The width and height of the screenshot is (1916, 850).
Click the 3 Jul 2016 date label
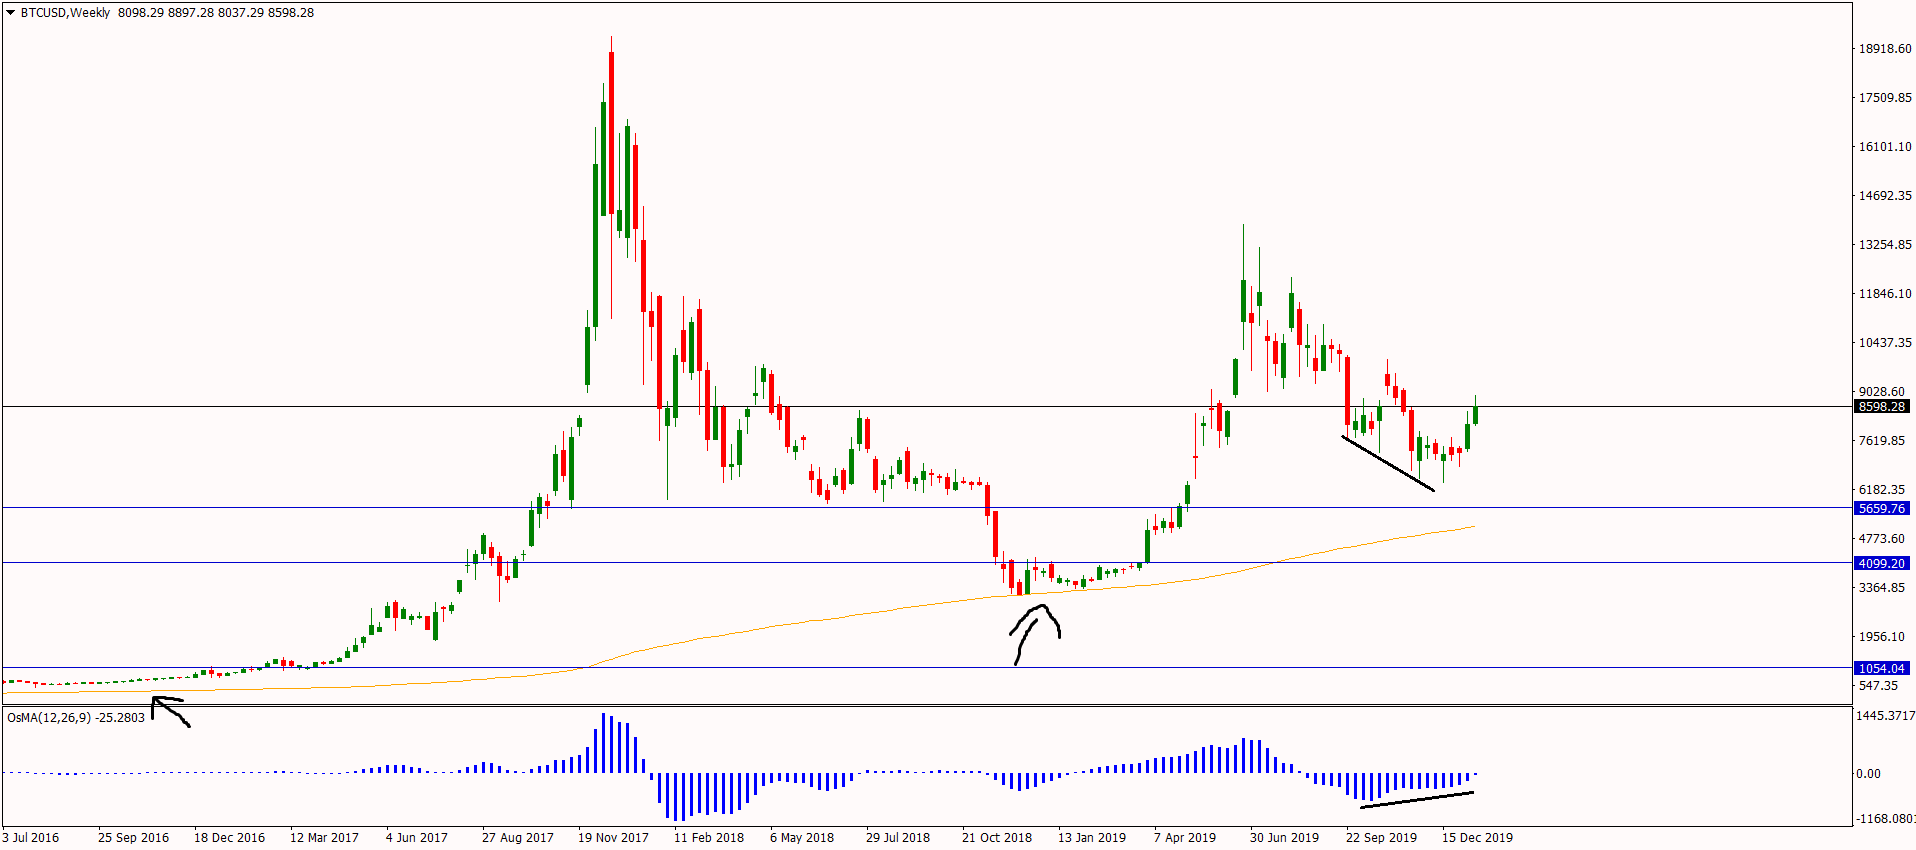tap(31, 837)
